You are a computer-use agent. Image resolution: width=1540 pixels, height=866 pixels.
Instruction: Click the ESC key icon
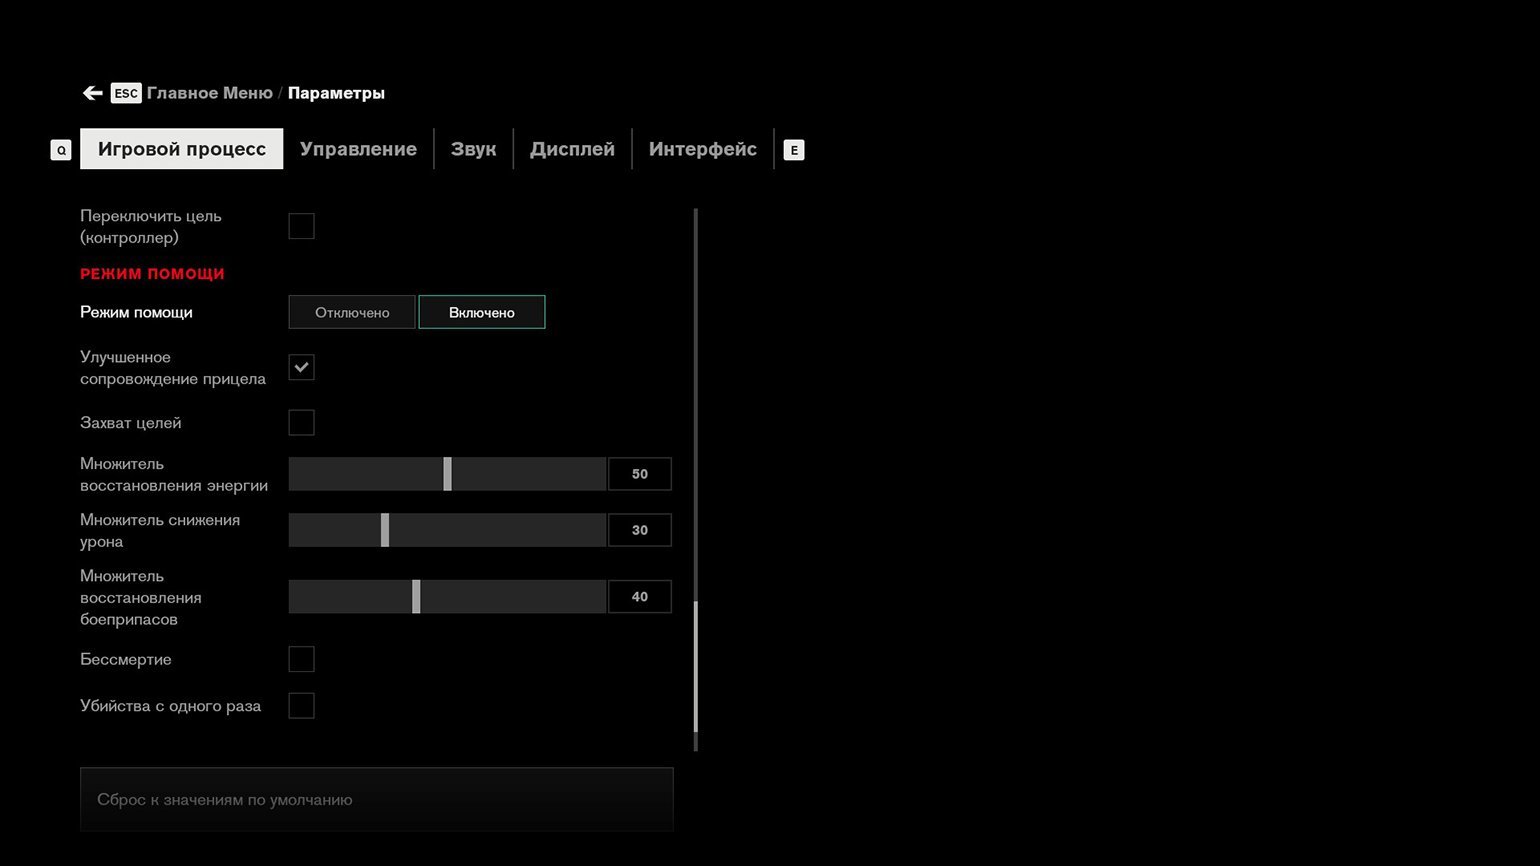(126, 93)
